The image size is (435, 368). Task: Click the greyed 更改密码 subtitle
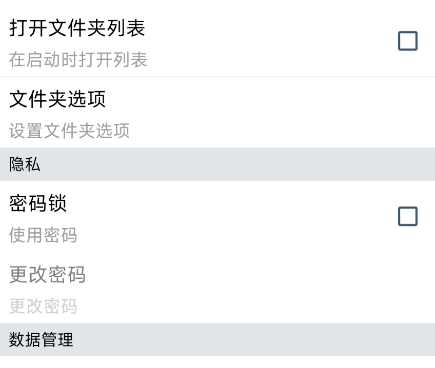[x=43, y=306]
